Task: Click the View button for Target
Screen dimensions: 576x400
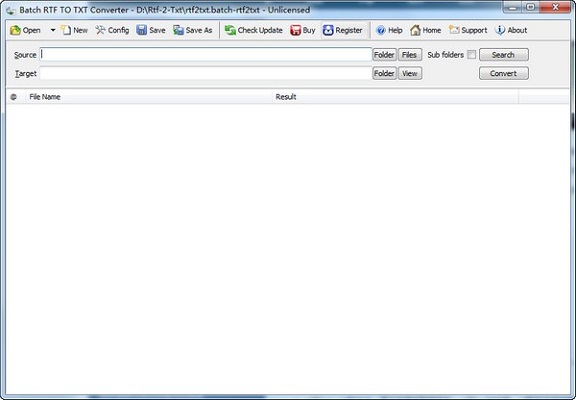Action: pos(410,73)
